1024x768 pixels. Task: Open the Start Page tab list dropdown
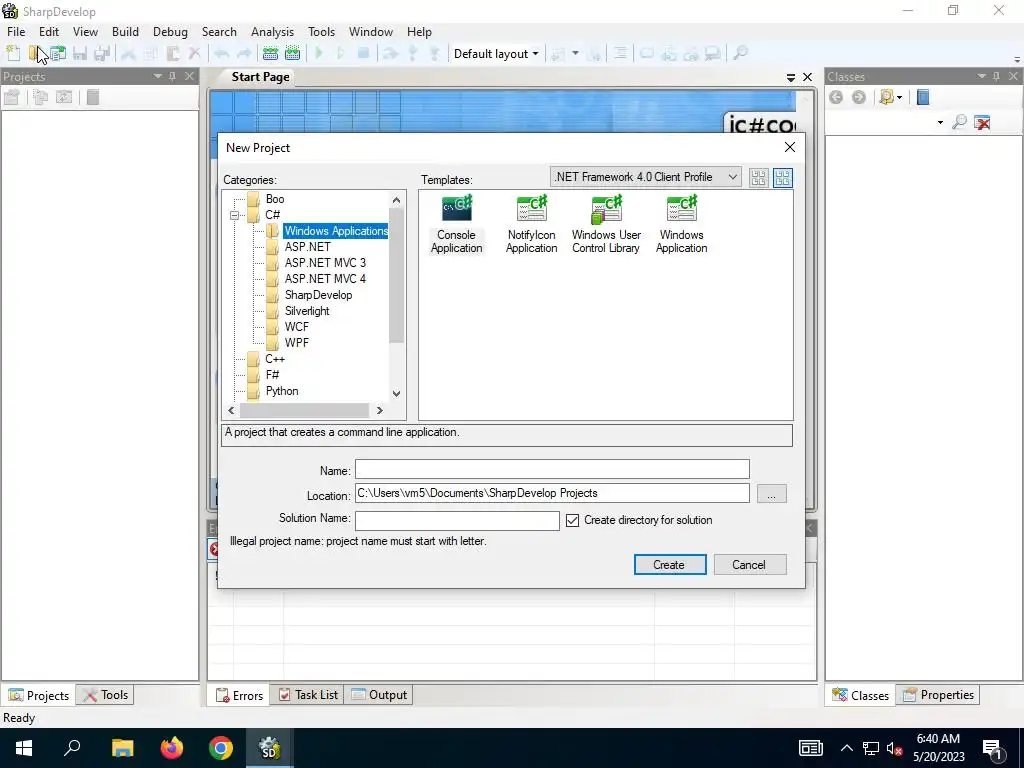(x=791, y=77)
